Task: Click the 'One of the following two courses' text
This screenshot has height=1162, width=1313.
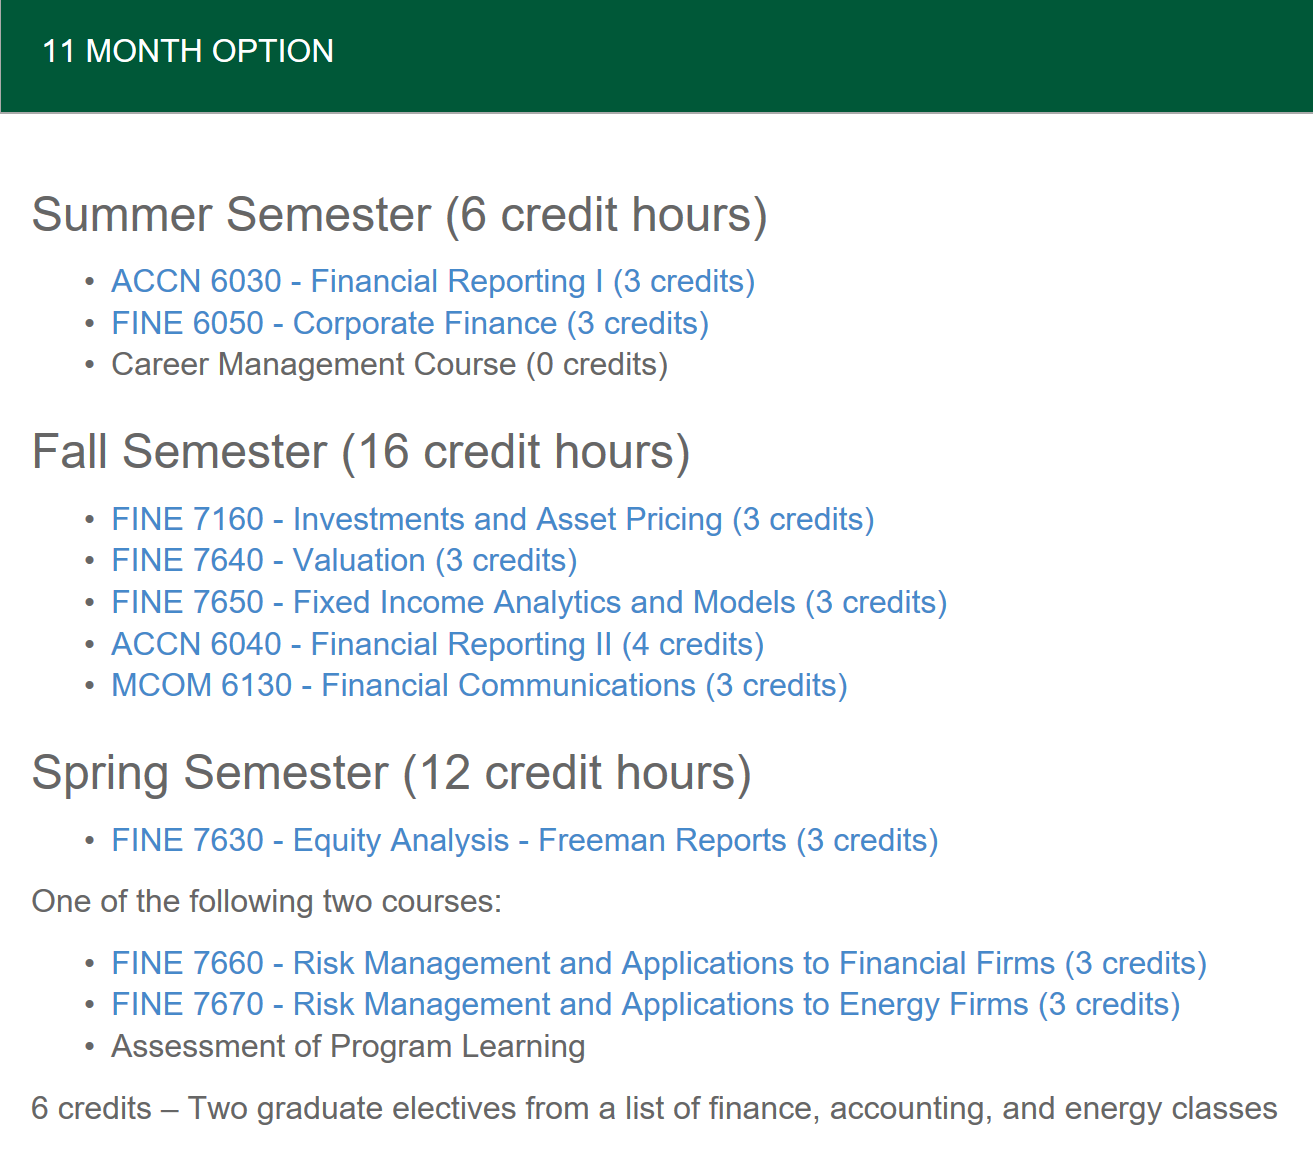Action: coord(266,902)
